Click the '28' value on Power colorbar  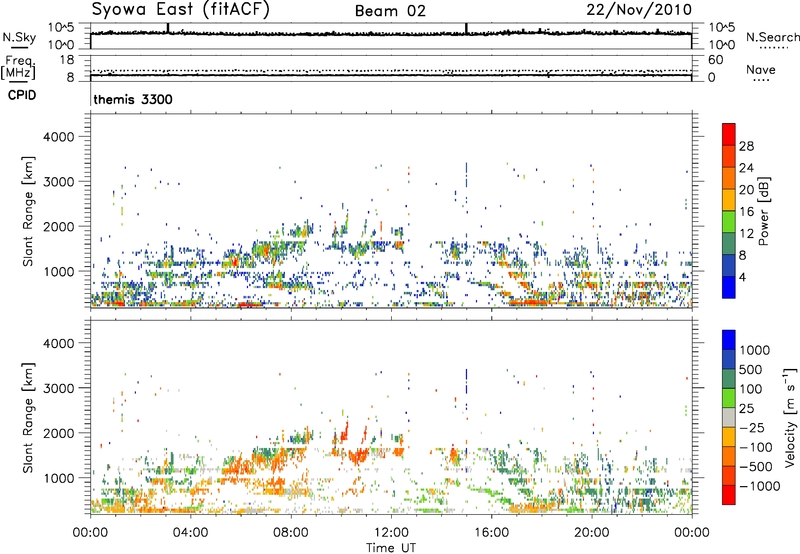[746, 146]
